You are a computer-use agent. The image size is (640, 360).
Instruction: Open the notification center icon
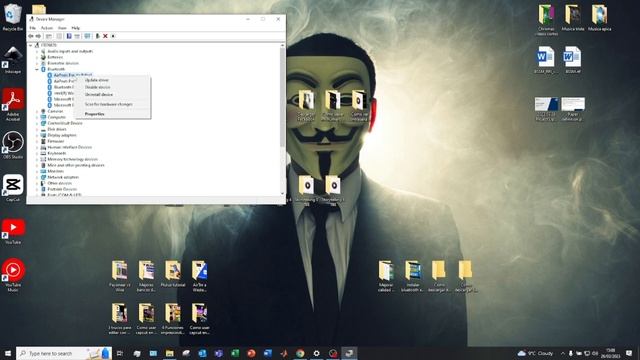(x=629, y=353)
